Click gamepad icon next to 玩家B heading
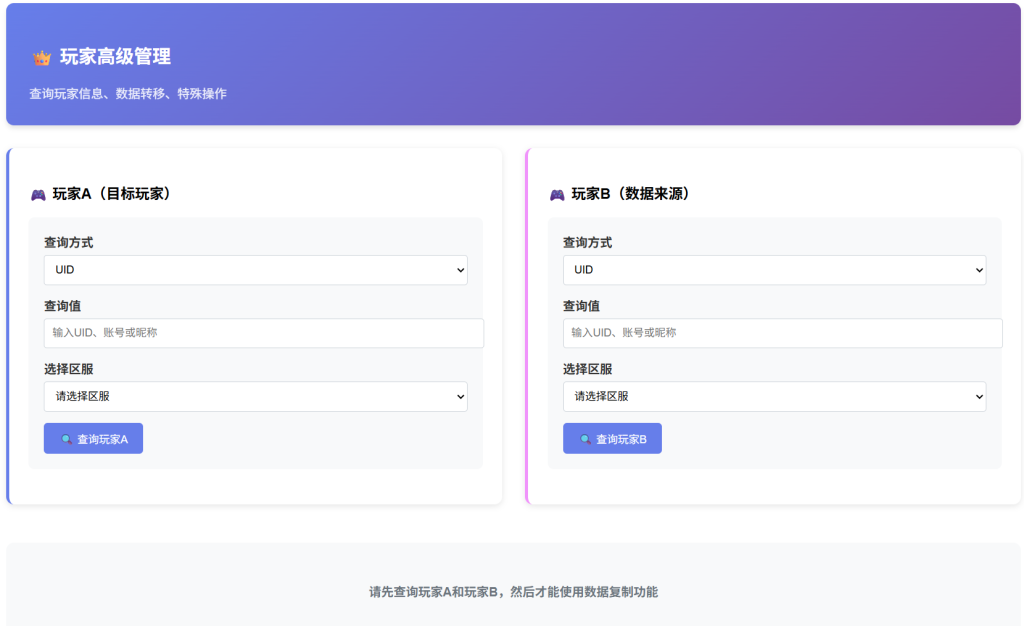The height and width of the screenshot is (626, 1024). pos(557,195)
